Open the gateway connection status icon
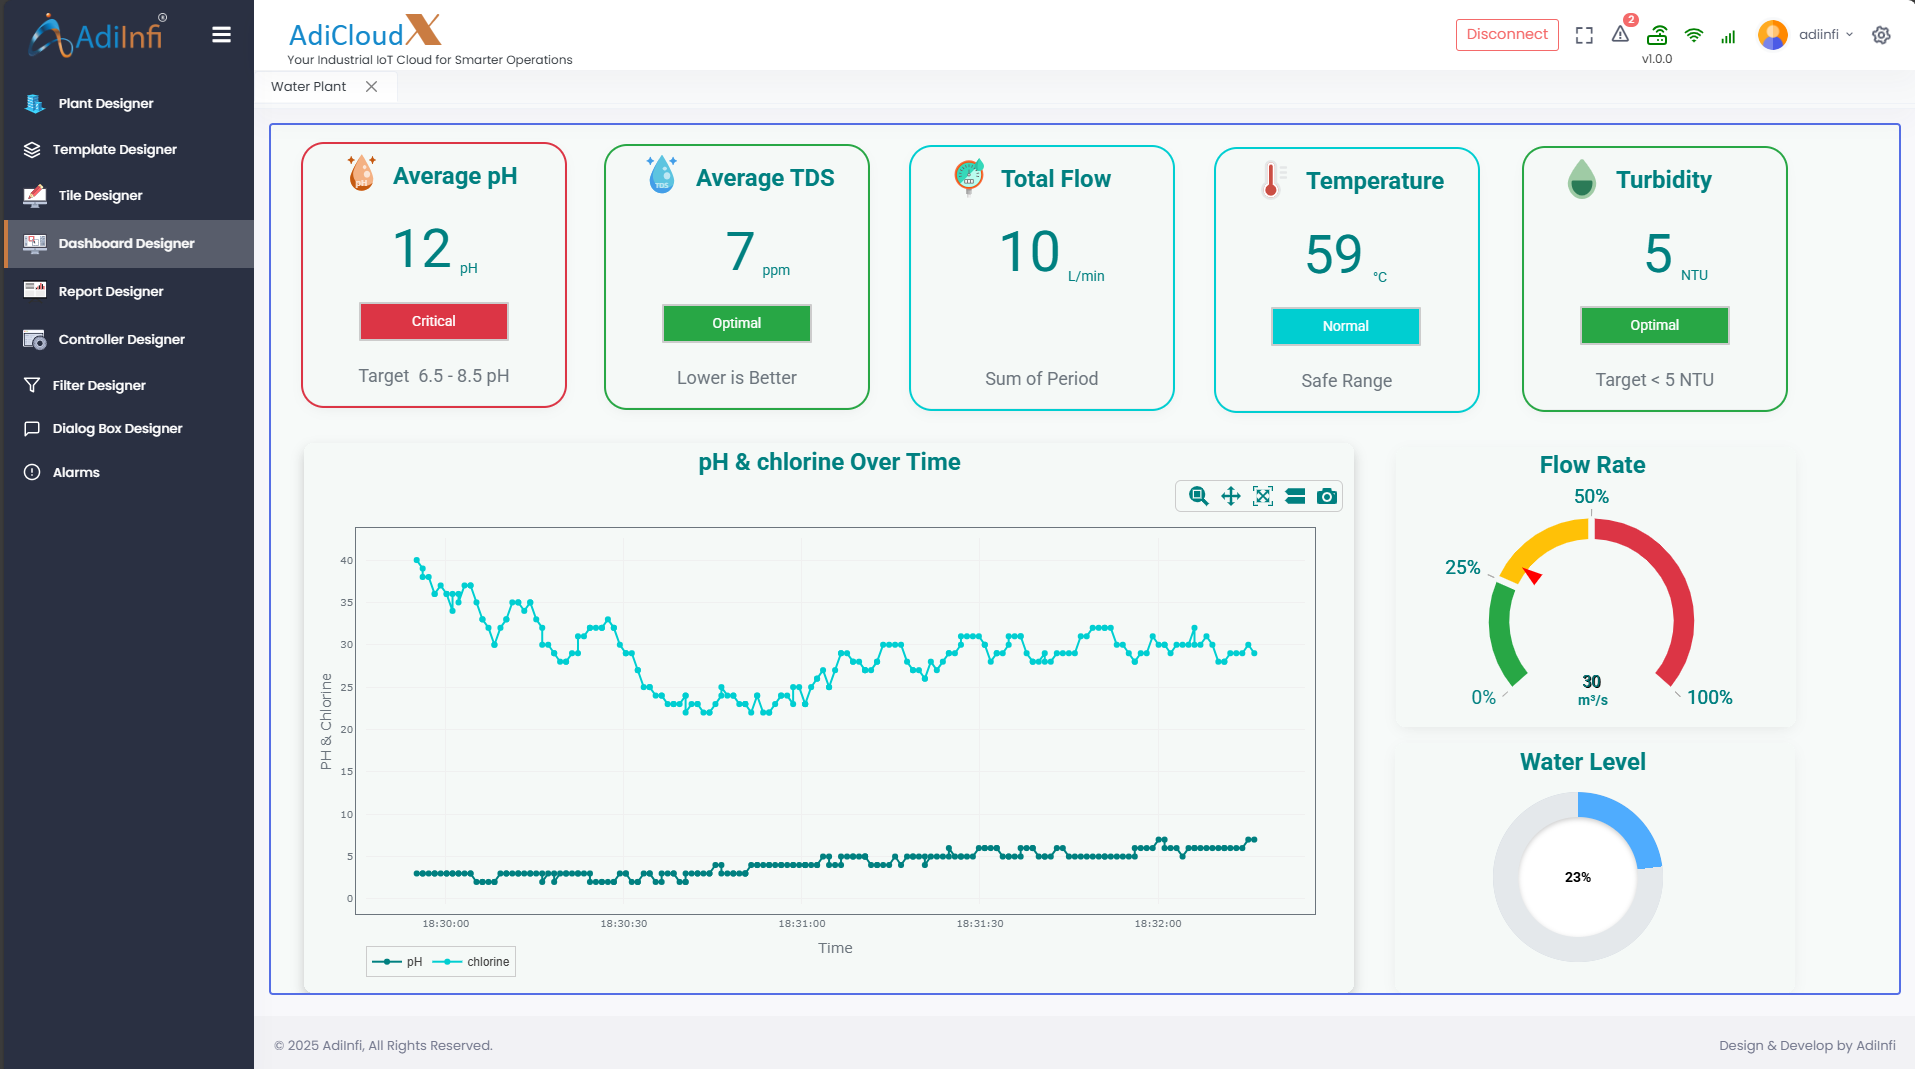Screen dimensions: 1915x1069 (x=1657, y=35)
